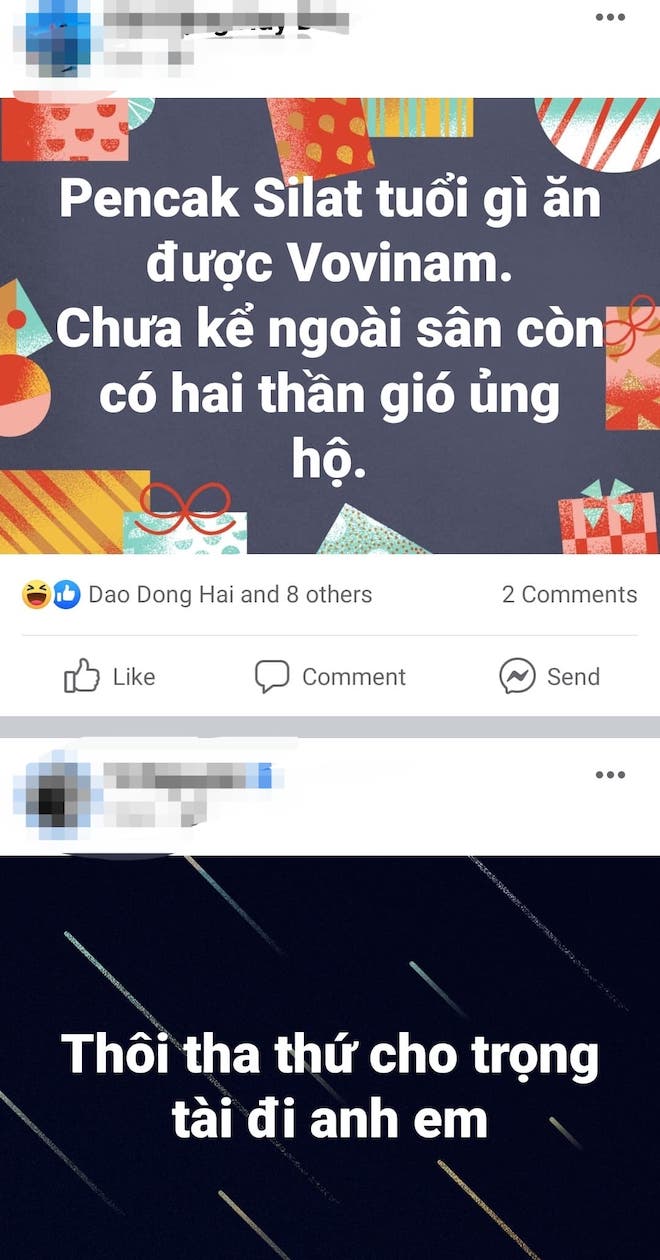Tap the thumbs-up Like icon
Screen dimensions: 660x1260
[x=82, y=677]
